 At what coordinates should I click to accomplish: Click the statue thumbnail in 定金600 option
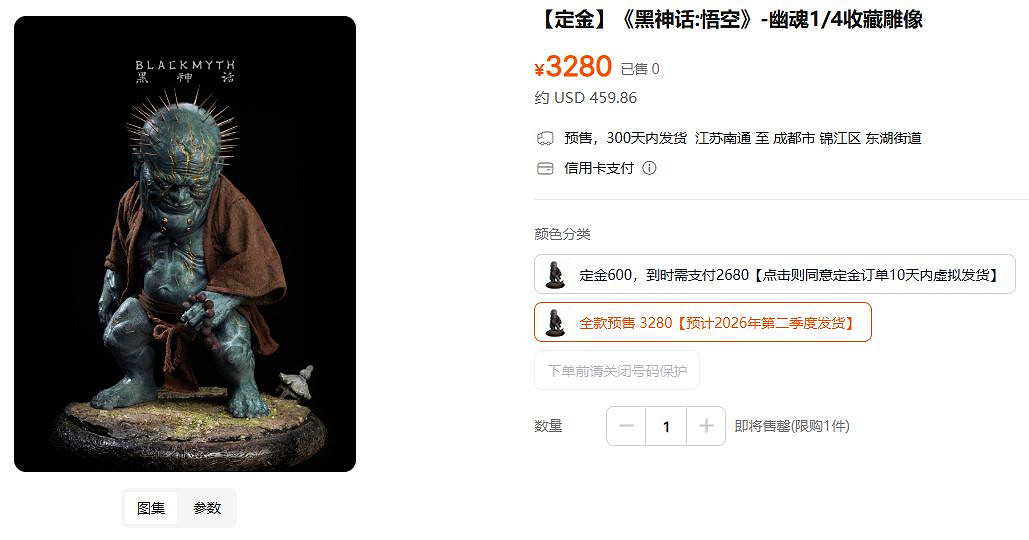(x=555, y=274)
